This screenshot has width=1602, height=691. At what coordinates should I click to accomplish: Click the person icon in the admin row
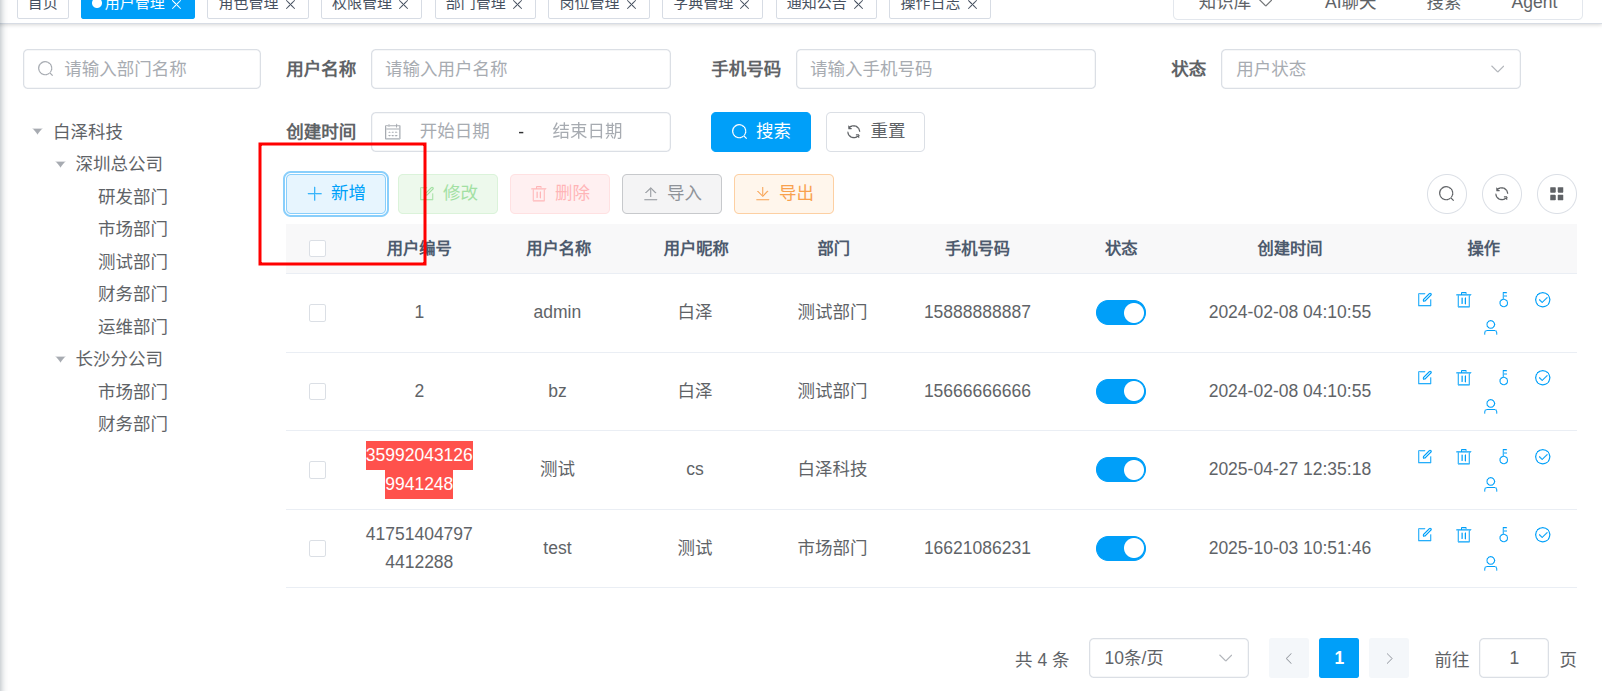[1490, 327]
